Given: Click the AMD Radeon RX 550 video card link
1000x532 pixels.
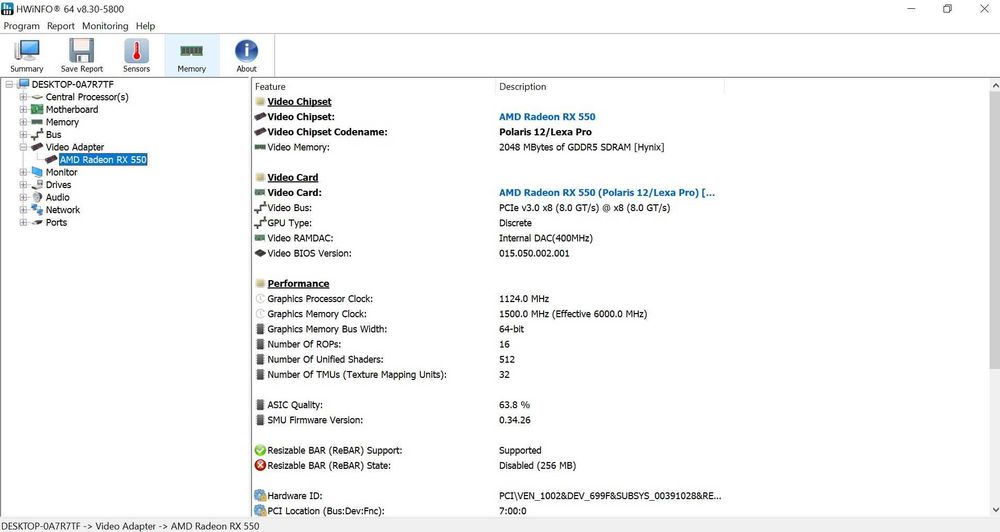Looking at the screenshot, I should coord(606,193).
